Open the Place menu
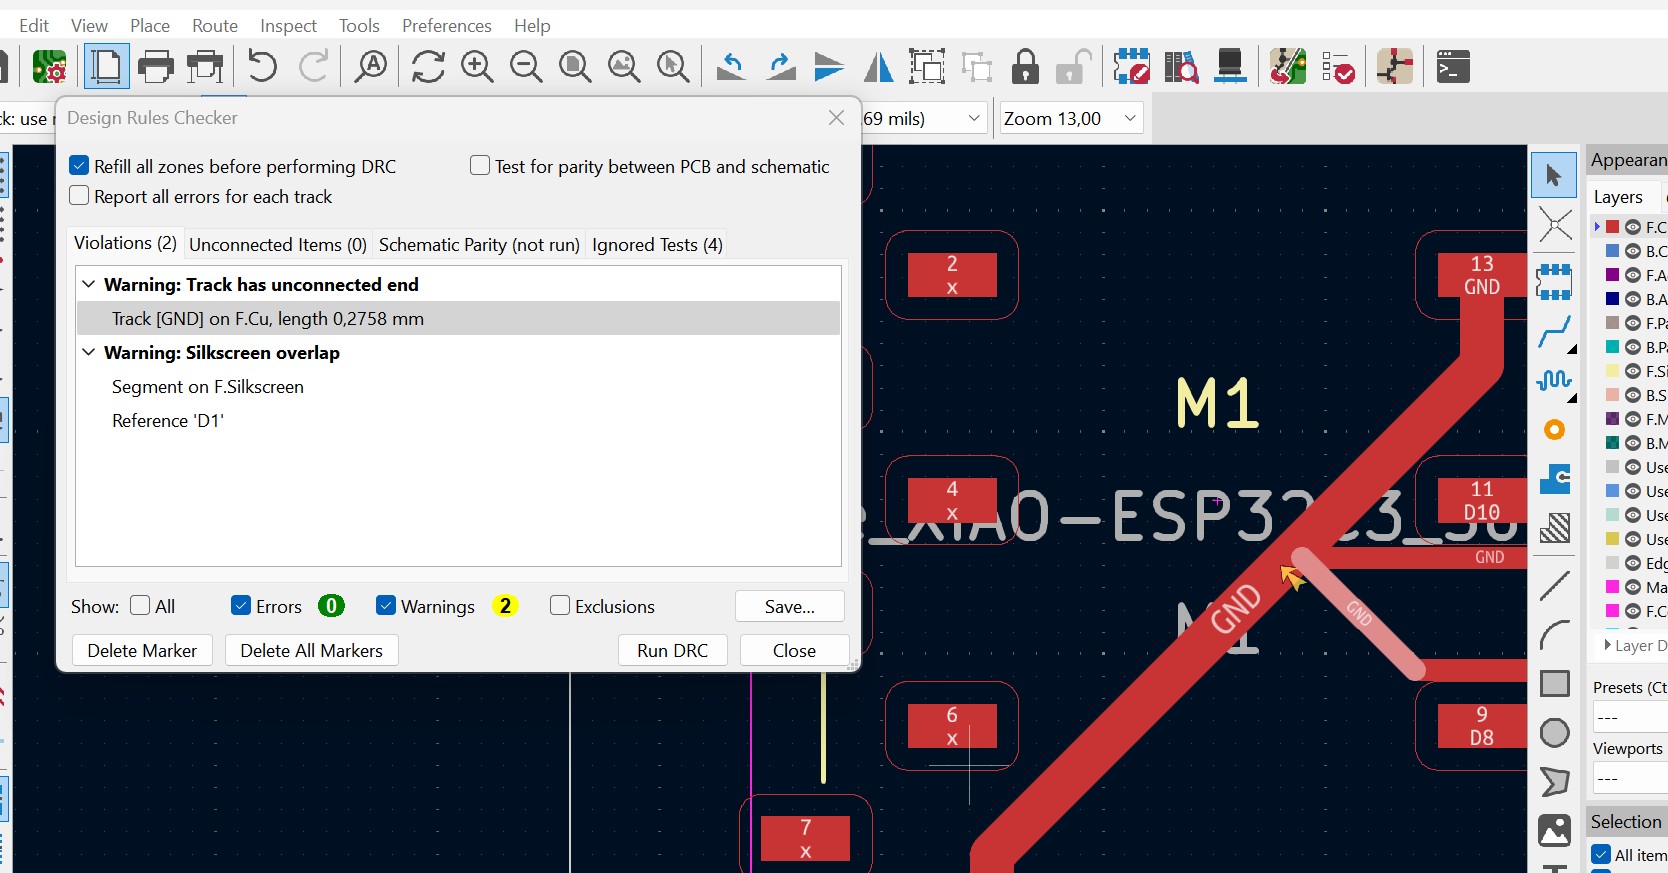The image size is (1668, 873). [150, 26]
